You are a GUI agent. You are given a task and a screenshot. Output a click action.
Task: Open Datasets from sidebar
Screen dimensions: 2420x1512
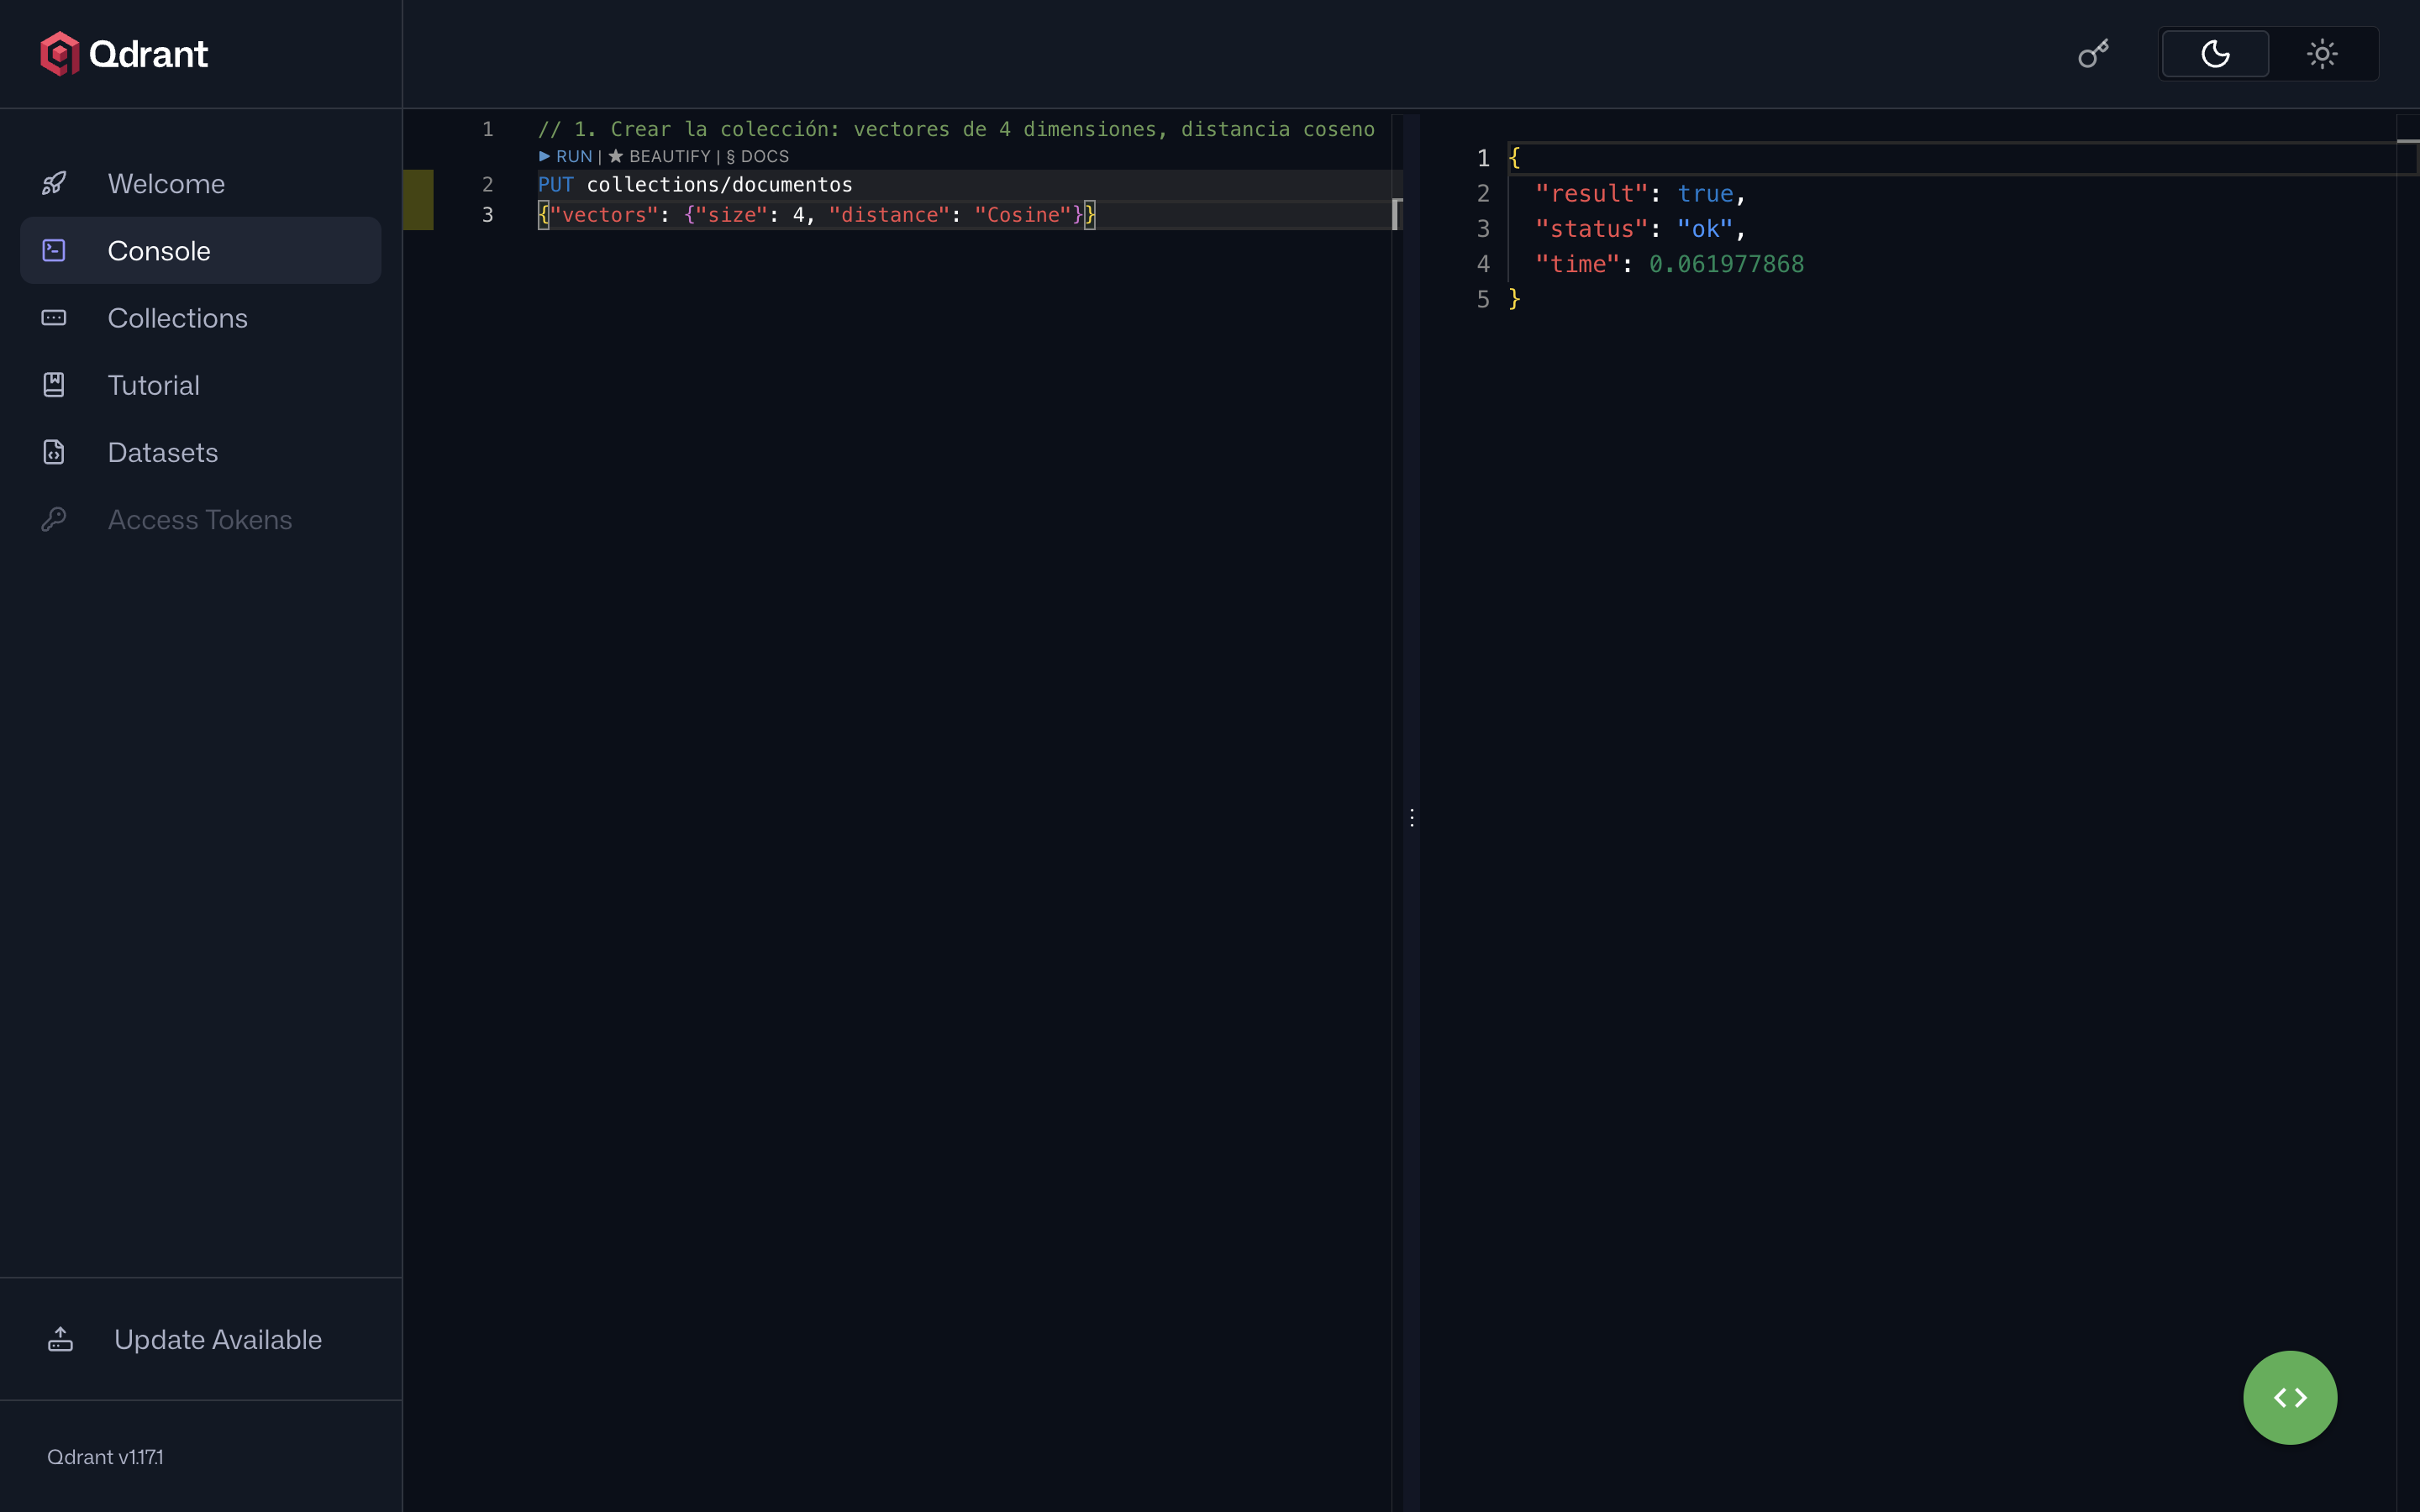tap(201, 452)
